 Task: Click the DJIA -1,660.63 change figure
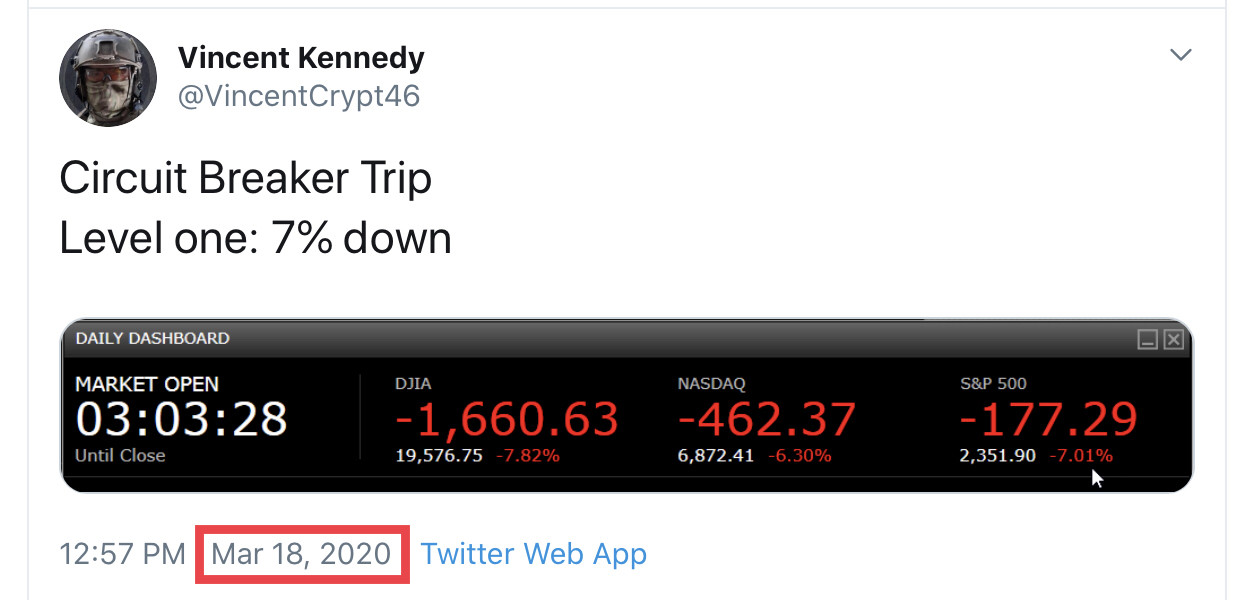(x=506, y=419)
